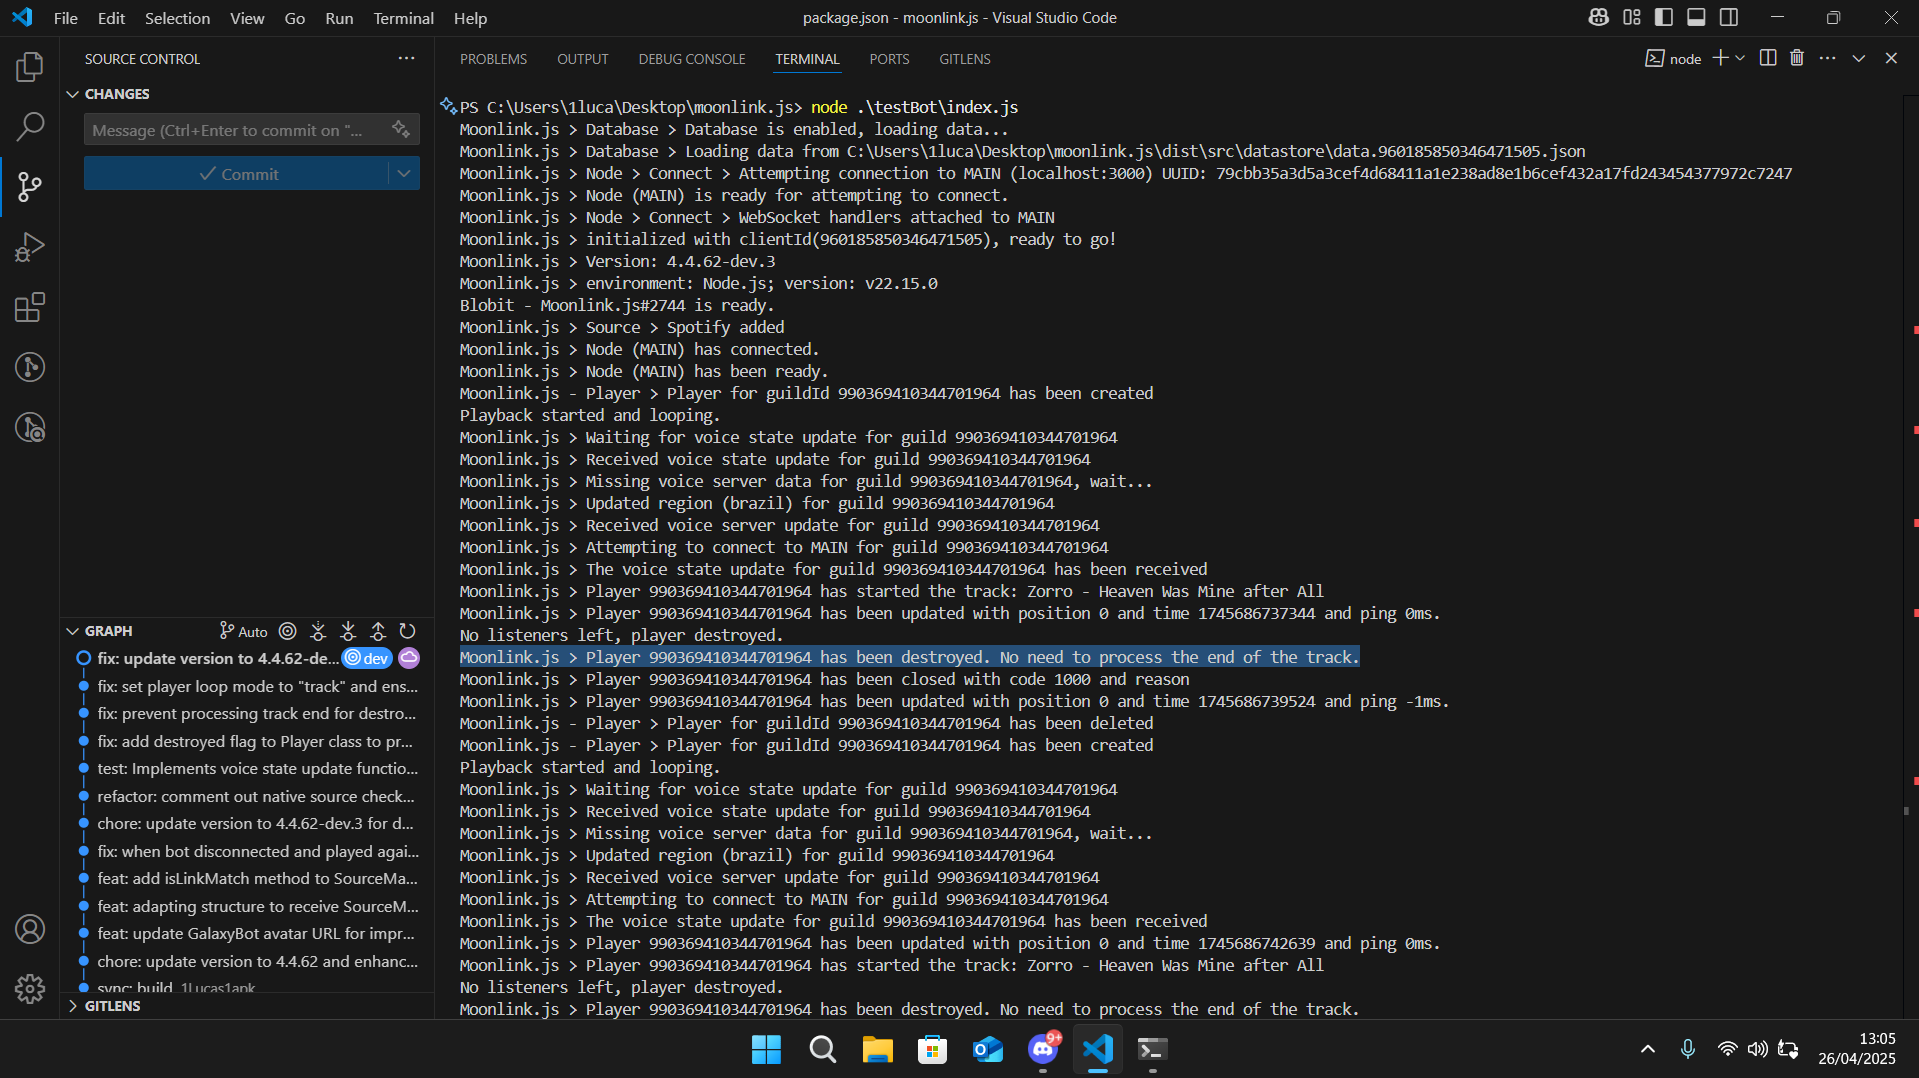1919x1078 pixels.
Task: Collapse the GRAPH section
Action: 72,631
